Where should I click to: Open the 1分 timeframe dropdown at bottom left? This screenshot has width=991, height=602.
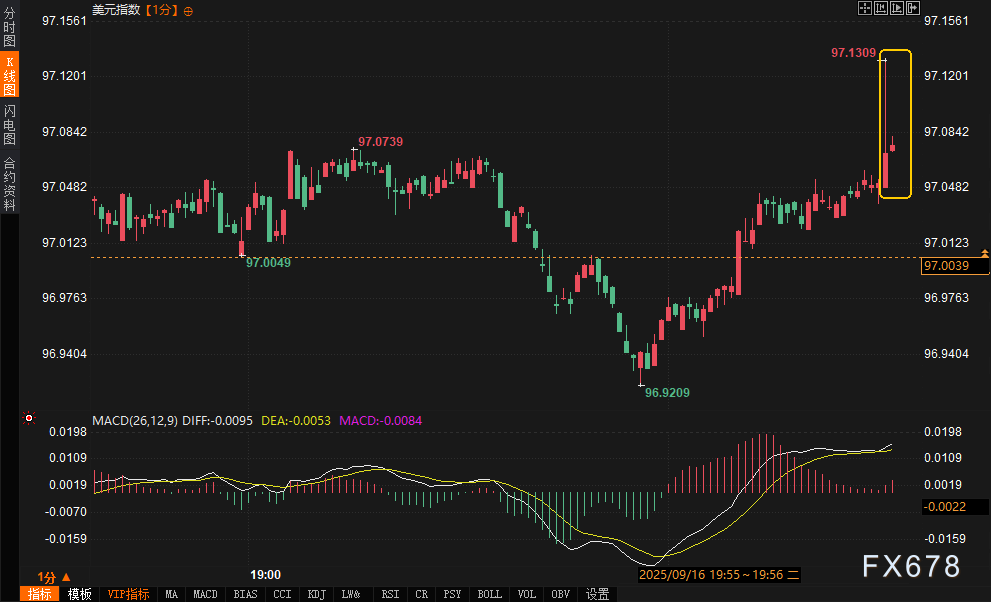(x=53, y=576)
